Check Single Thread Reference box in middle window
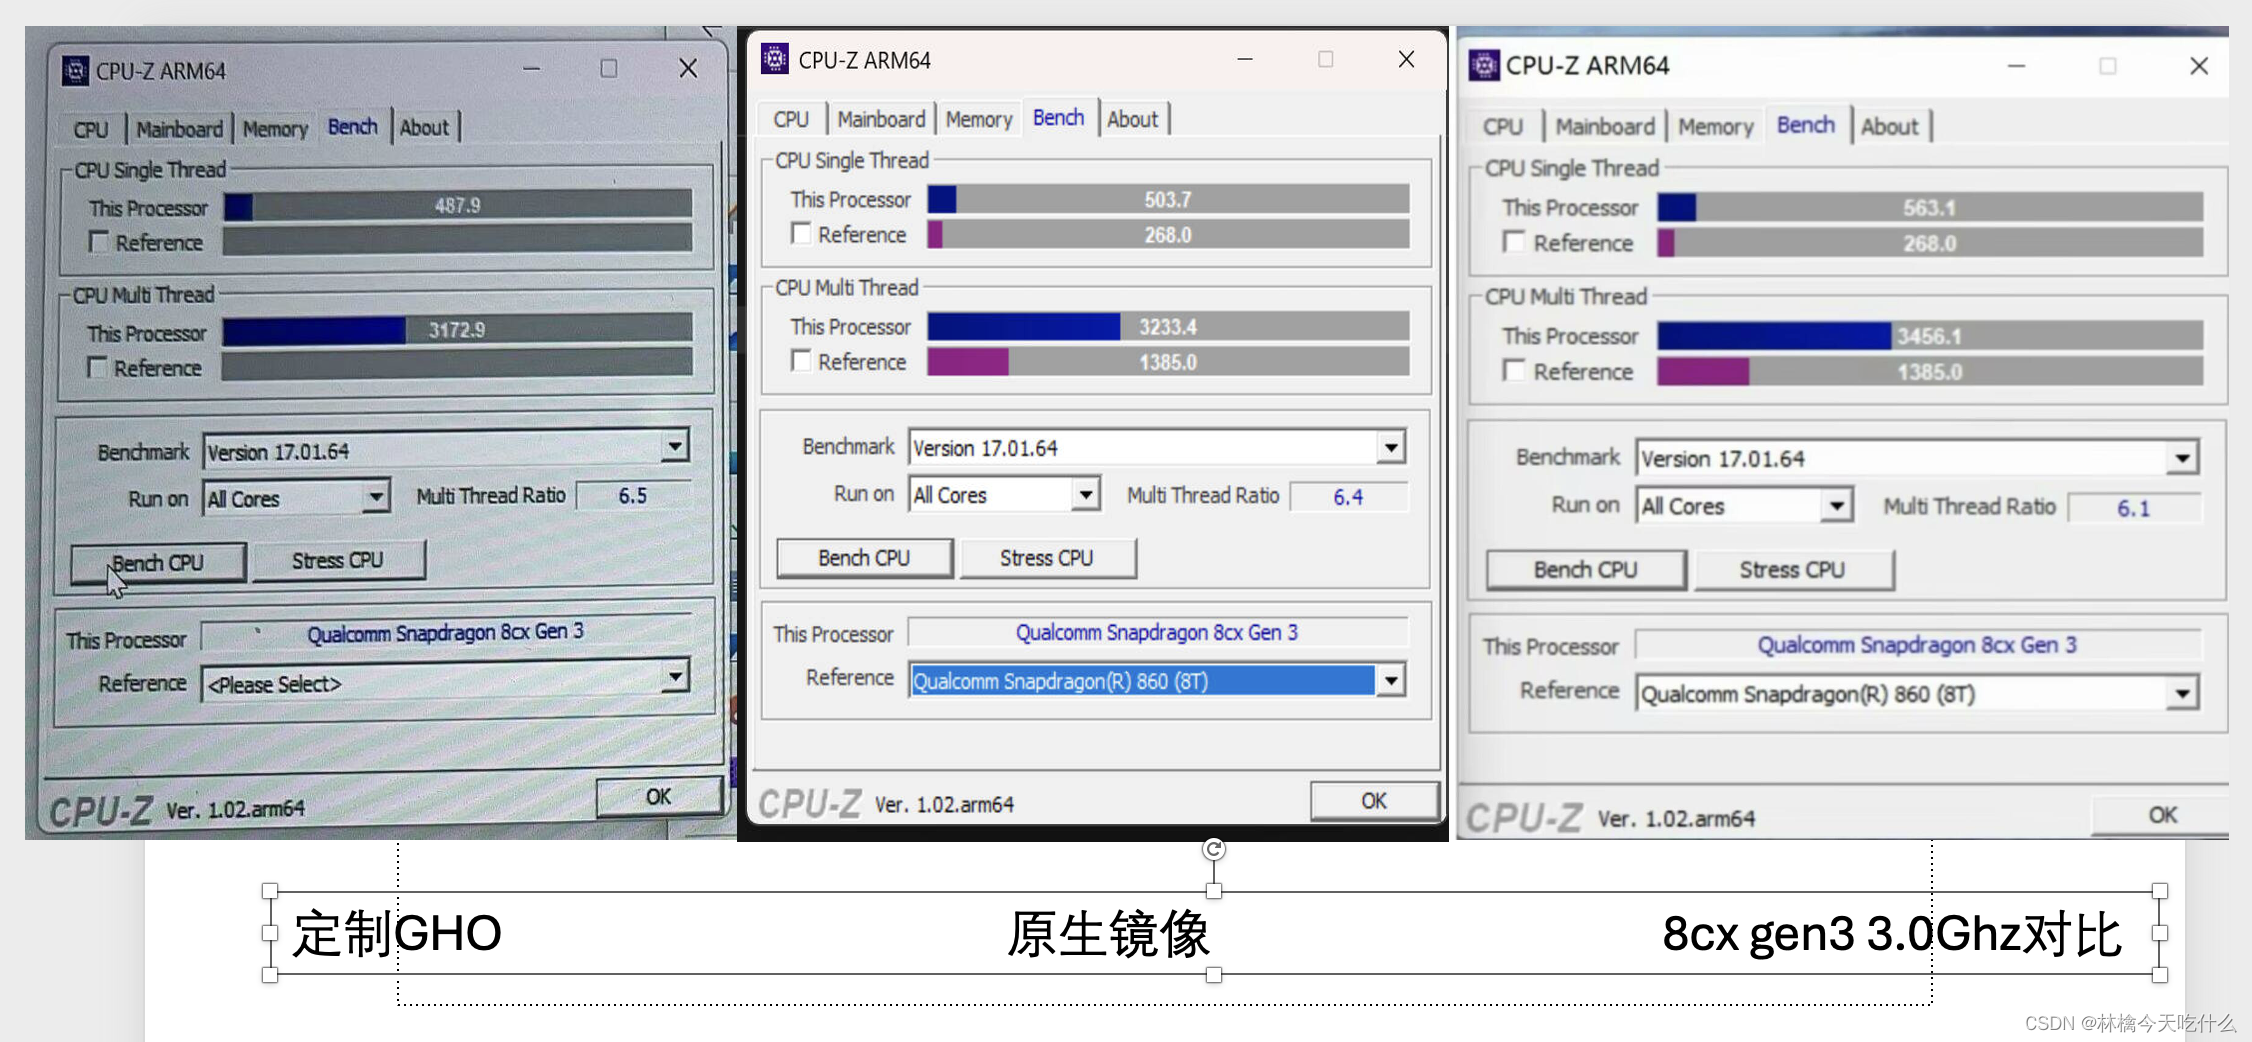 coord(800,233)
